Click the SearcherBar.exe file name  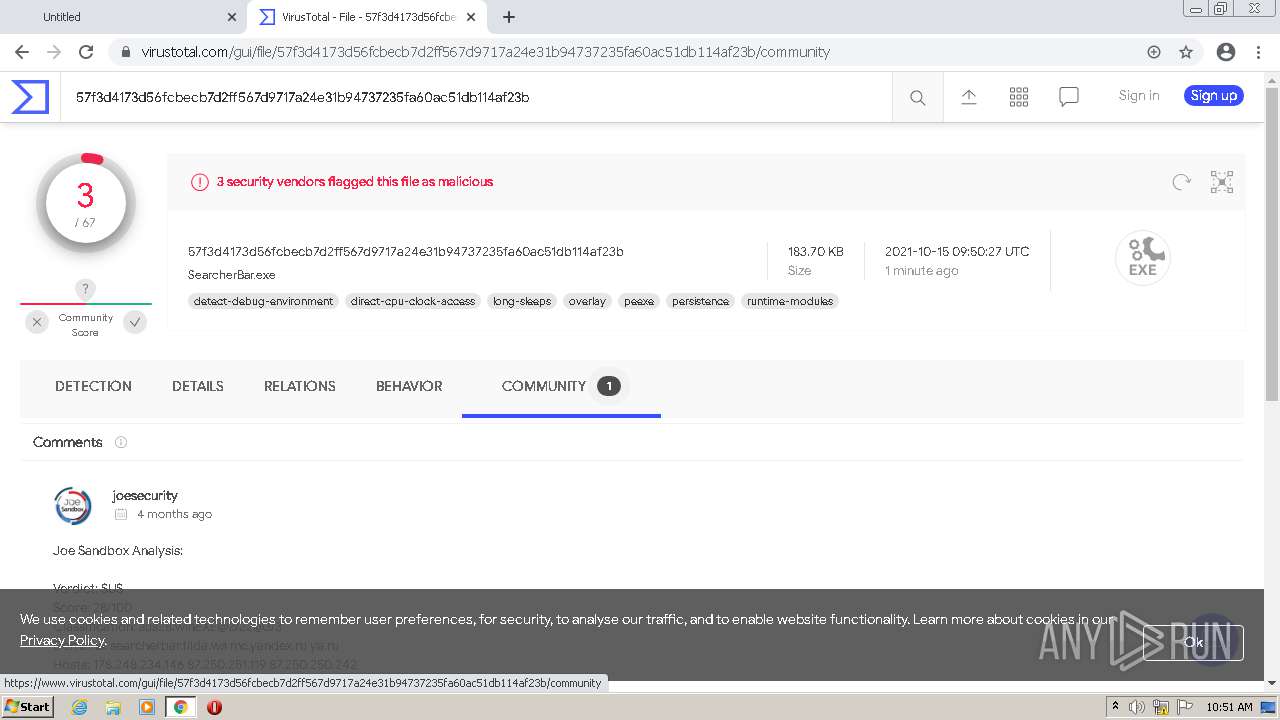pyautogui.click(x=232, y=274)
